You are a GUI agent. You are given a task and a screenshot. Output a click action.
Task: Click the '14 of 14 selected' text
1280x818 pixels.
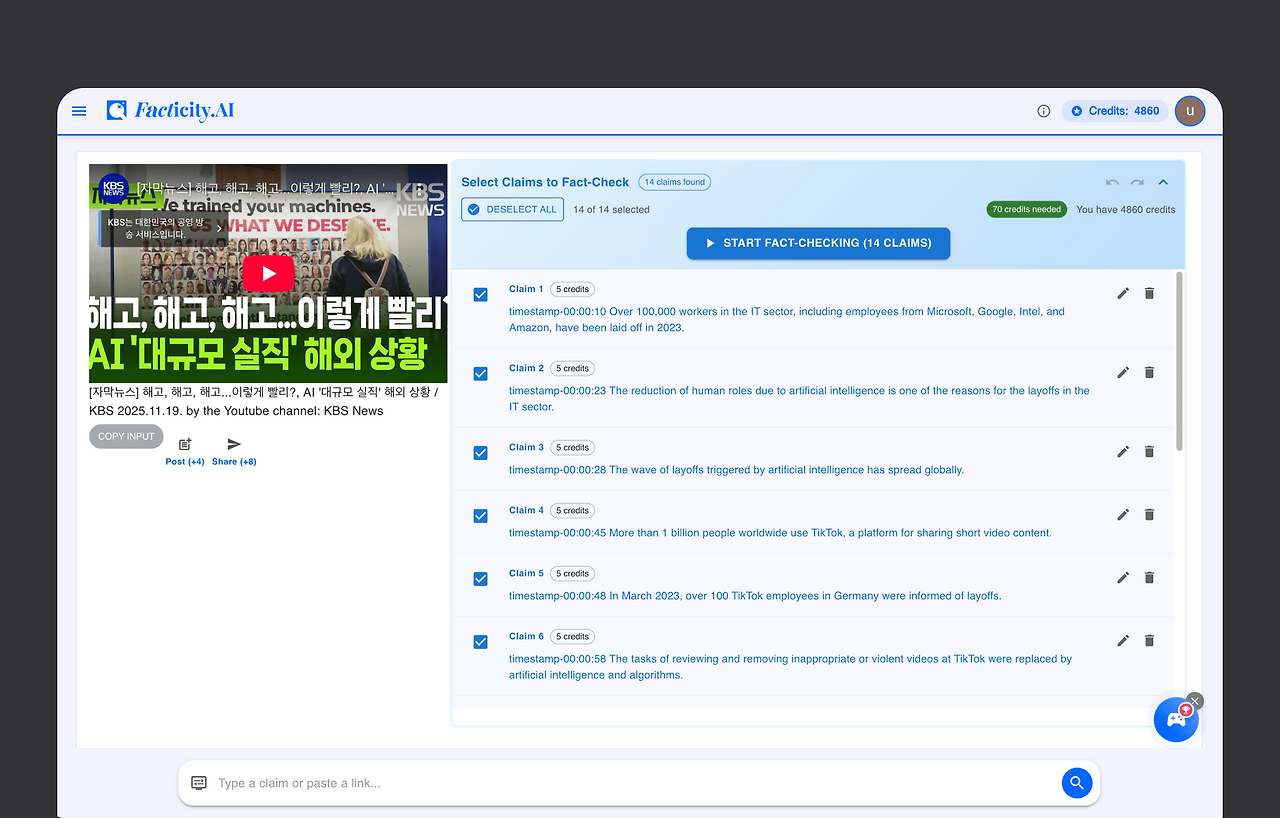612,210
